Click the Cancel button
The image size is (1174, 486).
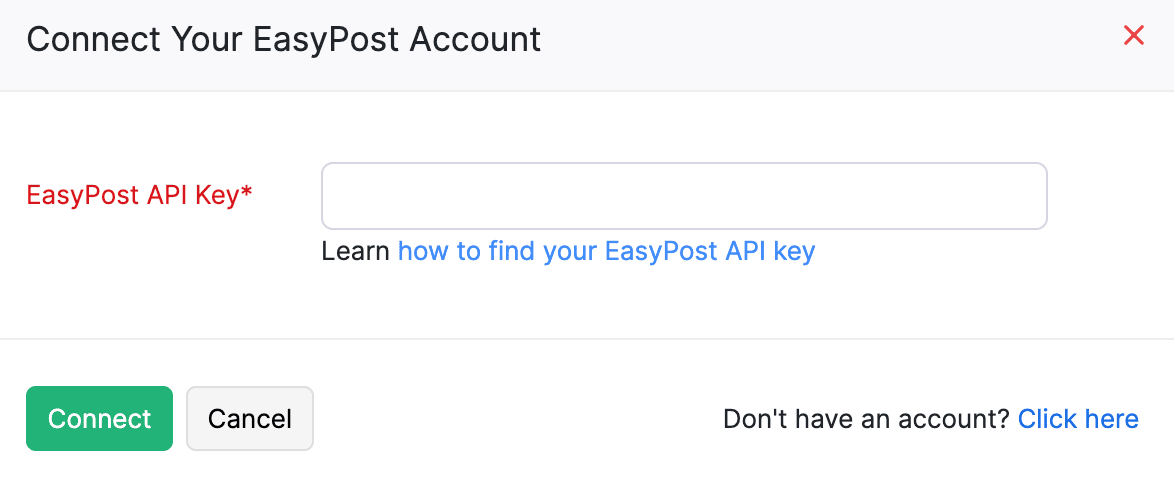tap(250, 418)
